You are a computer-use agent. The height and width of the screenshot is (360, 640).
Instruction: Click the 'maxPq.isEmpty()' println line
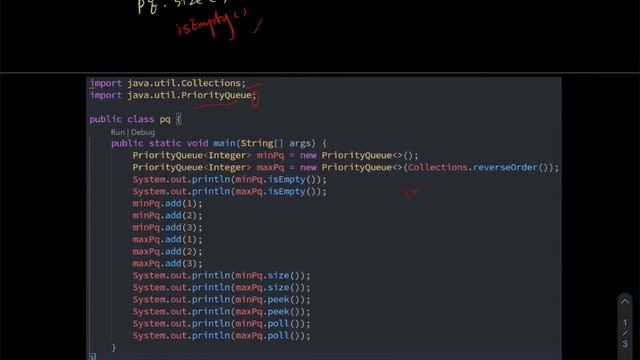[x=229, y=191]
